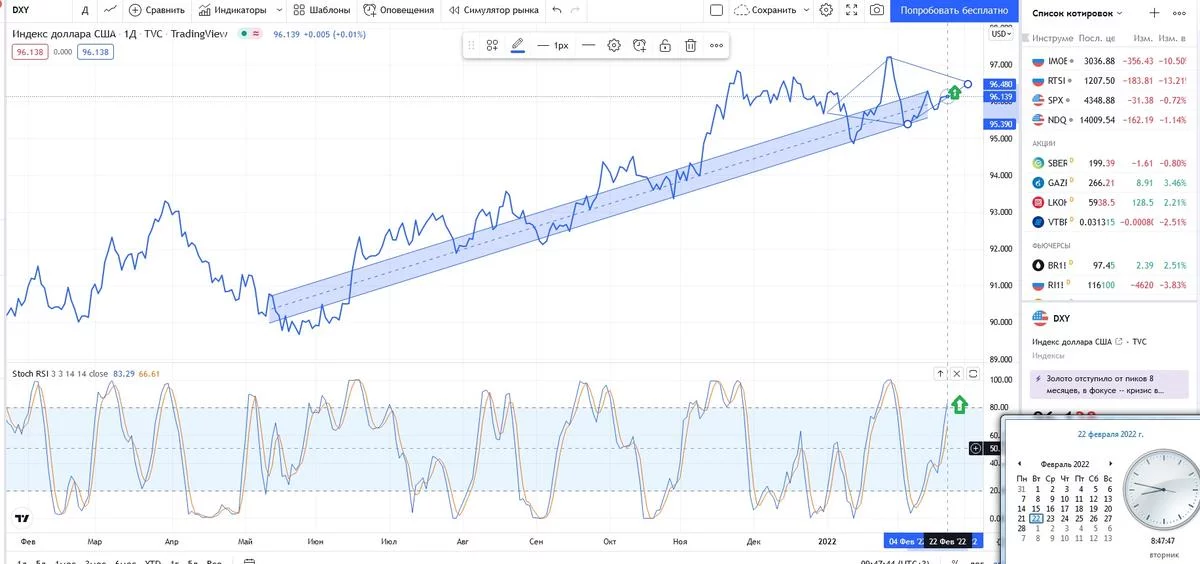1200x564 pixels.
Task: Choose the line style dash option
Action: coord(588,45)
